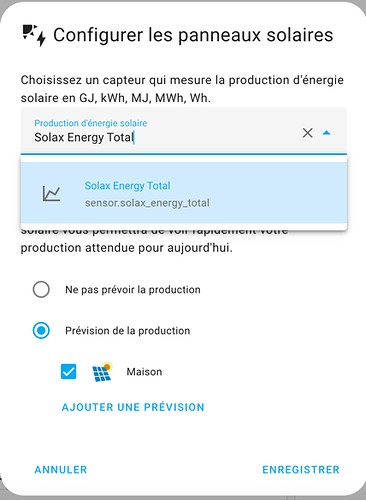Collapse the sensor list with the blue arrow

point(327,133)
